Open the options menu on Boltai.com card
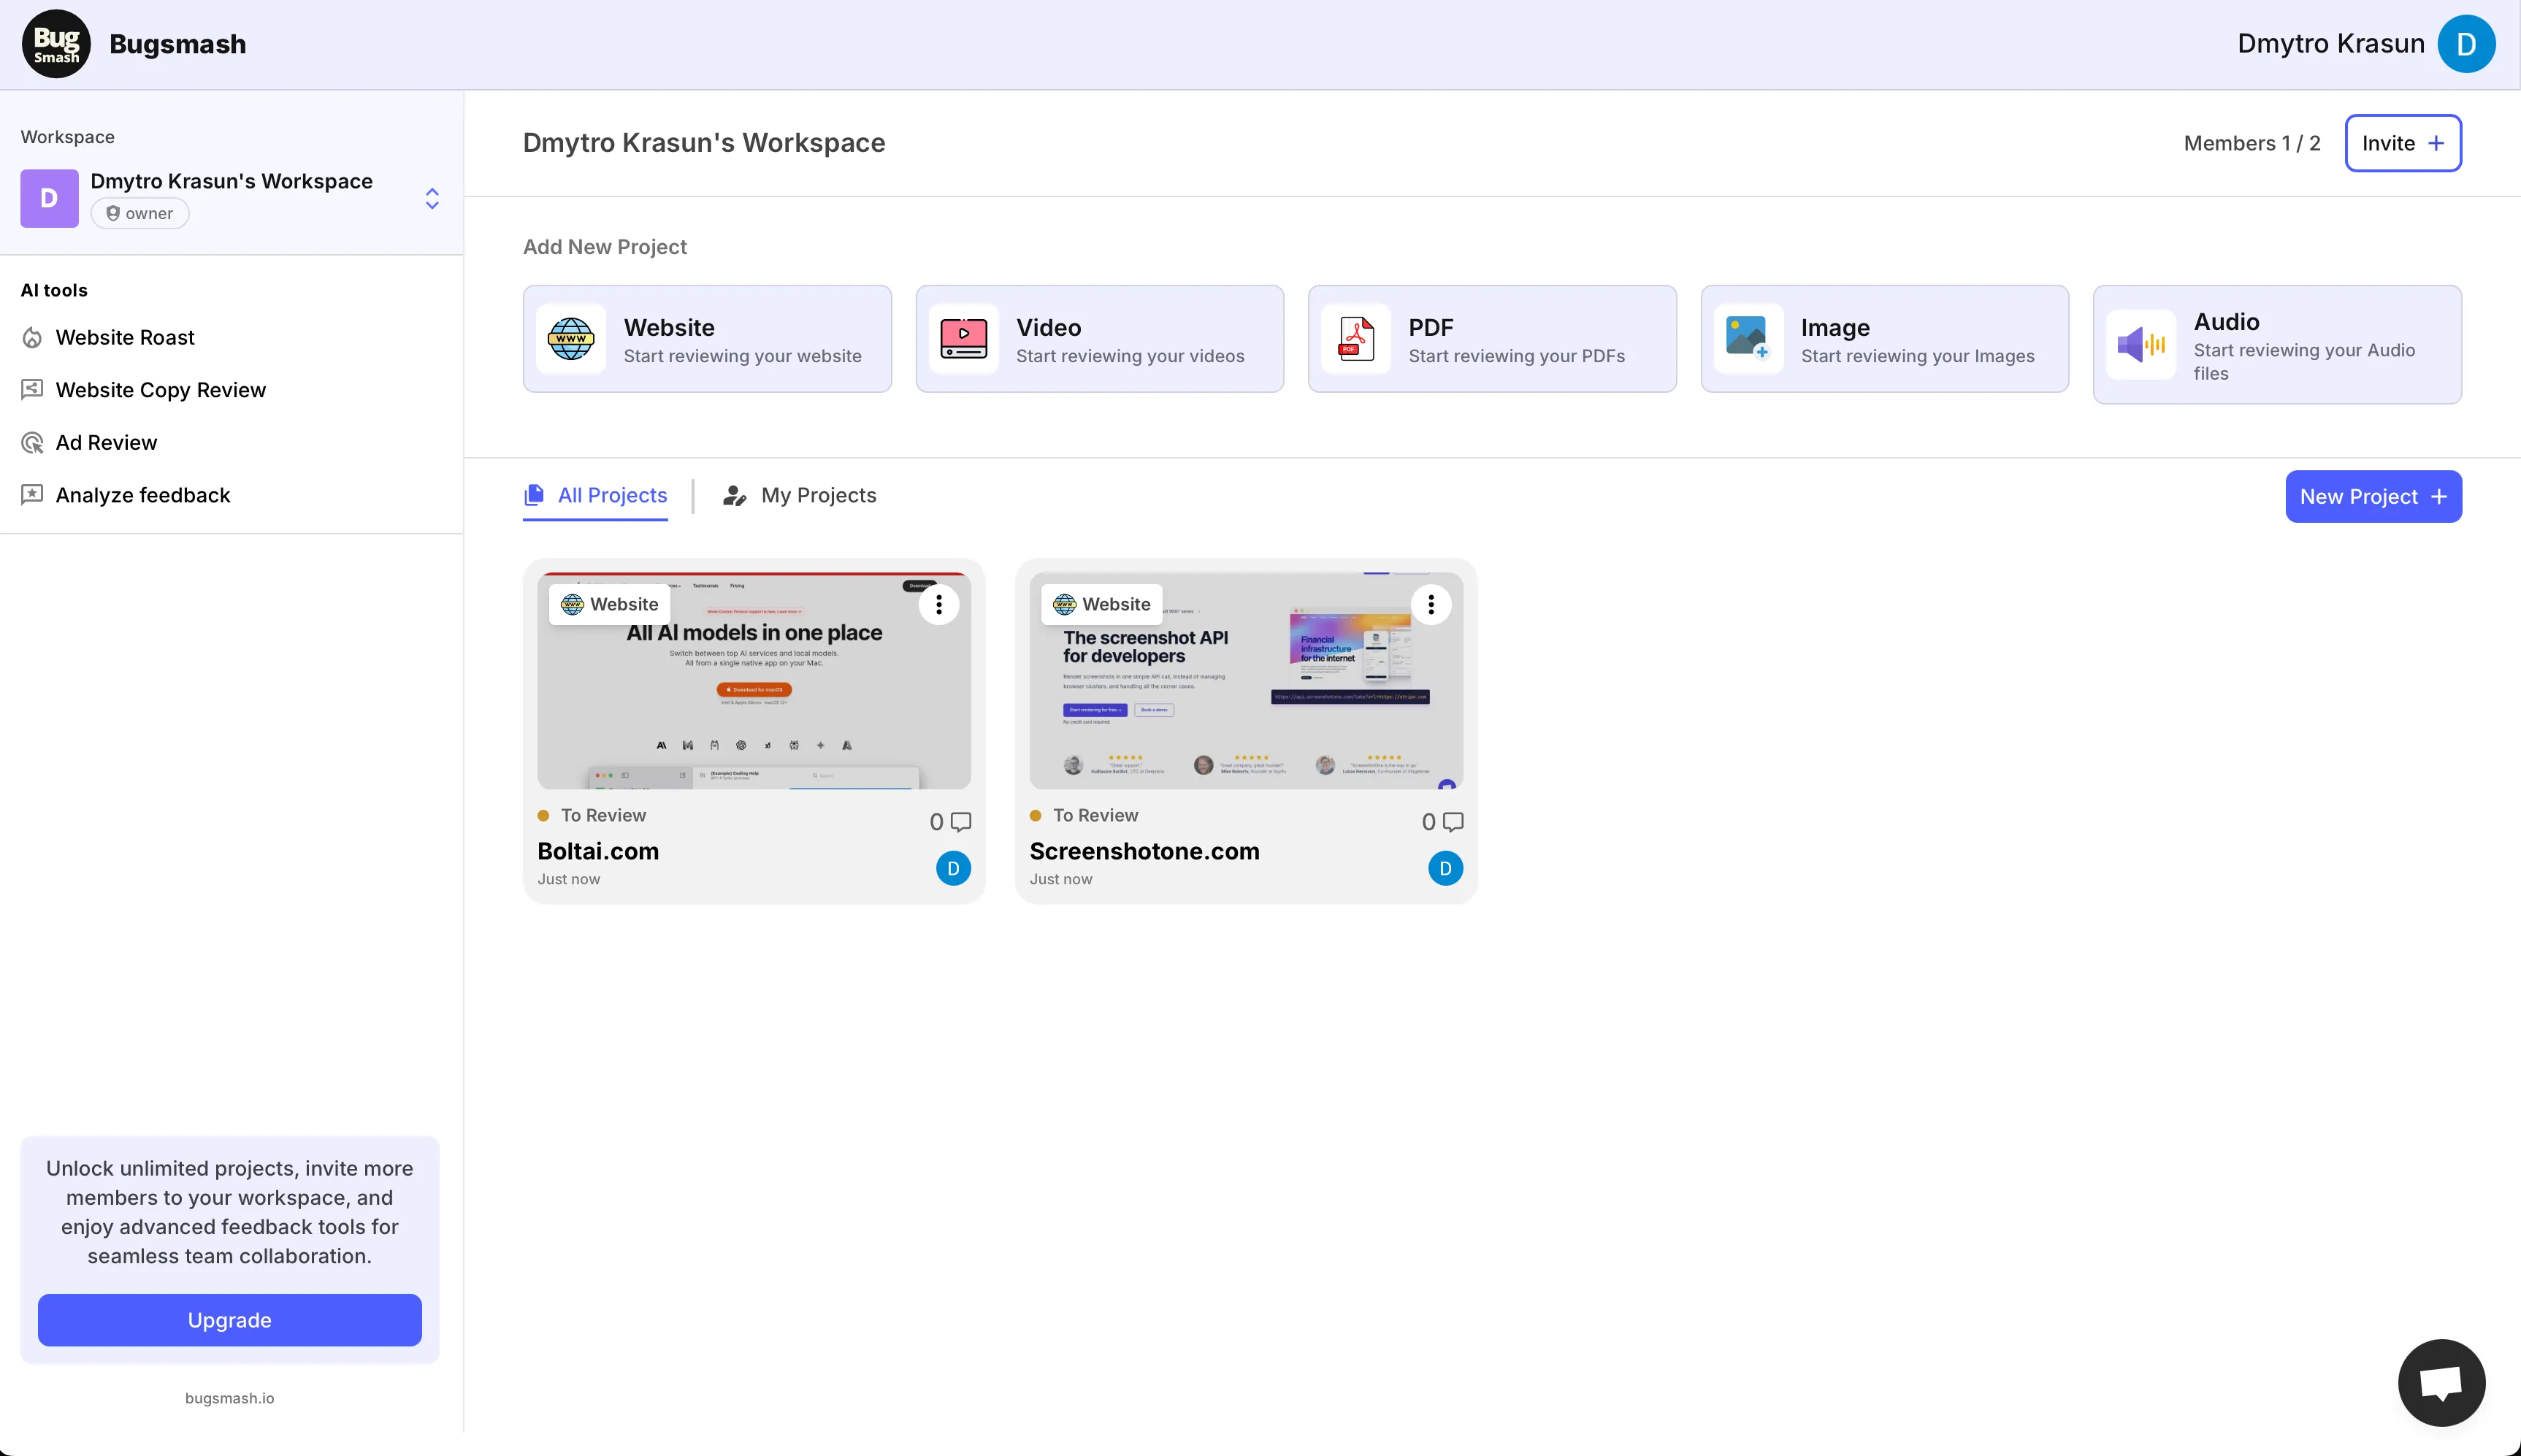2521x1456 pixels. [938, 603]
